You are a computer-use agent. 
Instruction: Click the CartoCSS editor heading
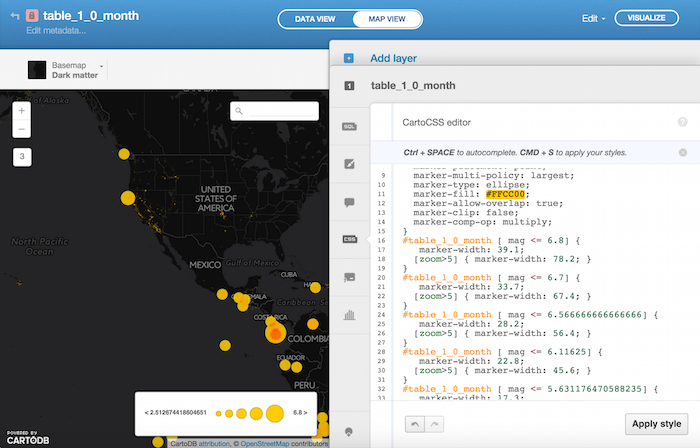(x=436, y=122)
